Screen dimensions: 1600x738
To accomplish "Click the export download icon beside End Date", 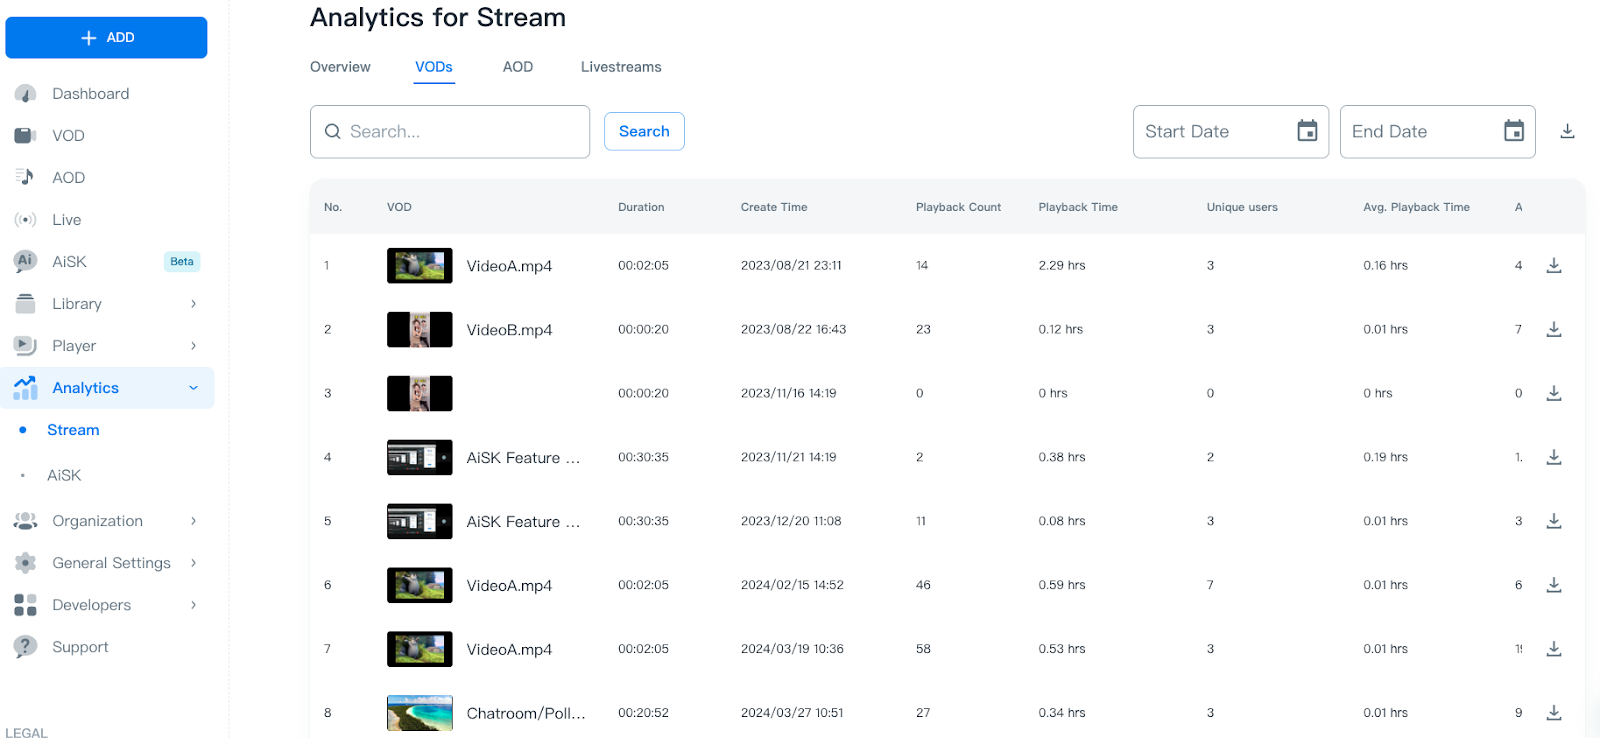I will coord(1567,132).
